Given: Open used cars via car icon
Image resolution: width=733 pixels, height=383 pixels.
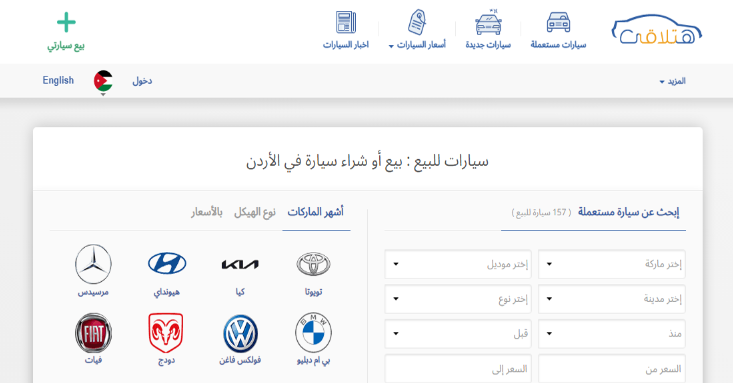Looking at the screenshot, I should click(558, 22).
